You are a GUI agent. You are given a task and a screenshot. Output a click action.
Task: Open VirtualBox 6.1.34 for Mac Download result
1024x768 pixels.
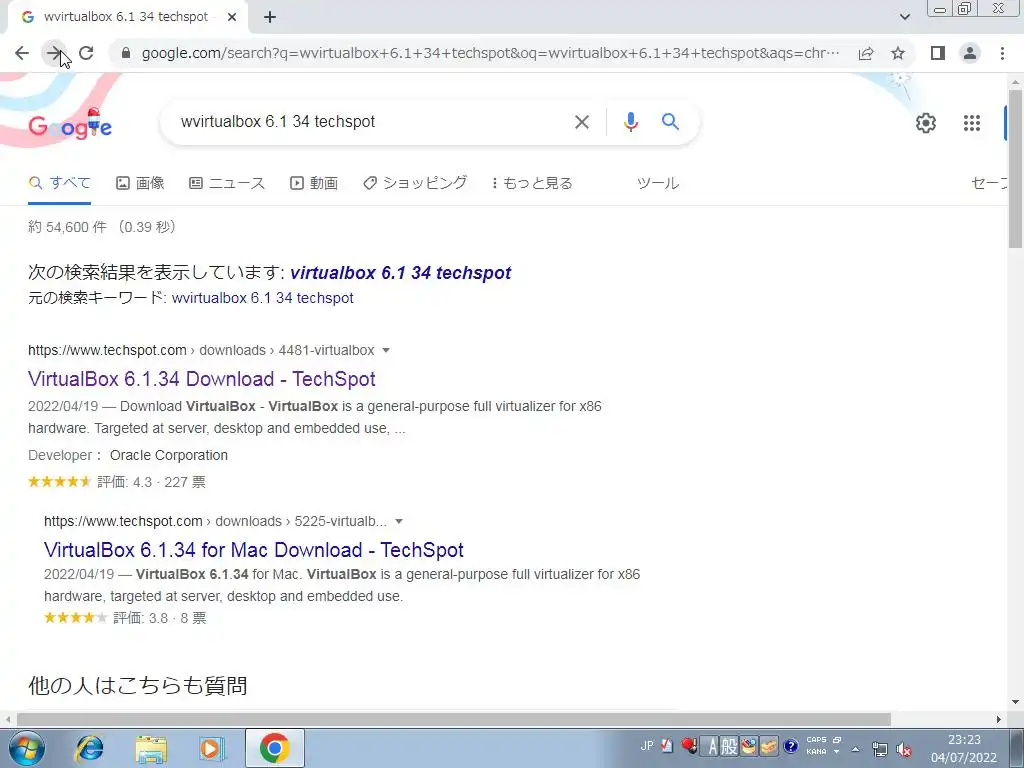(x=253, y=550)
